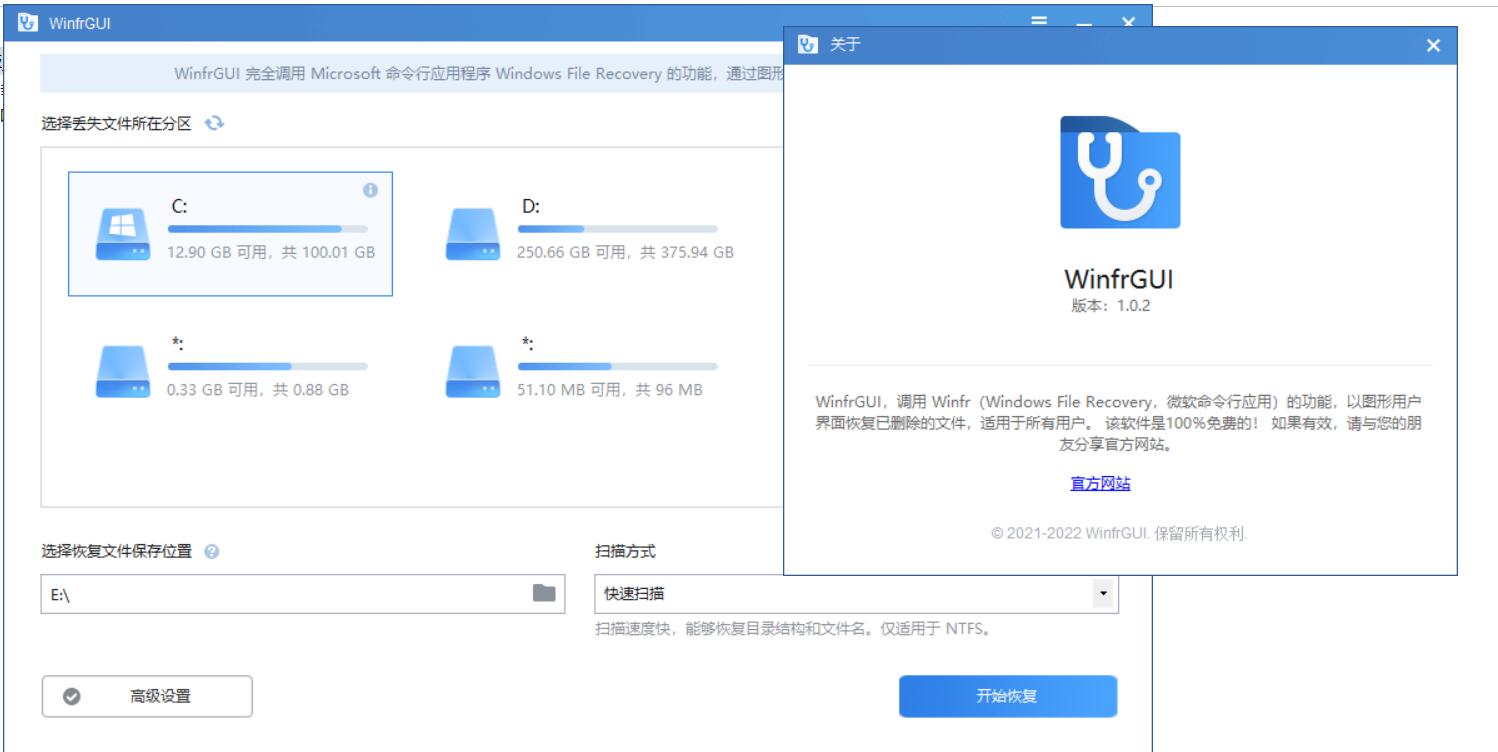This screenshot has height=752, width=1498.
Task: Click text 12.90 GB 可用，共 100.01 GB
Action: tap(271, 252)
